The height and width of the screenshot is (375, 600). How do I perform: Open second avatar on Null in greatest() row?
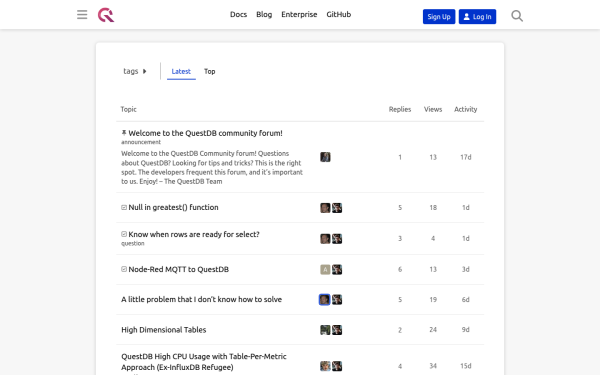(x=337, y=208)
